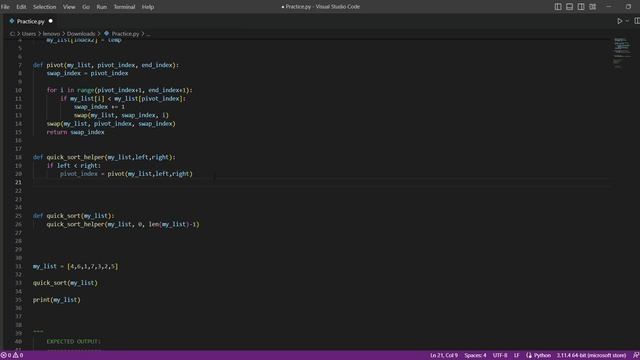Open the errors and warnings count indicator
640x360 pixels.
pyautogui.click(x=12, y=356)
